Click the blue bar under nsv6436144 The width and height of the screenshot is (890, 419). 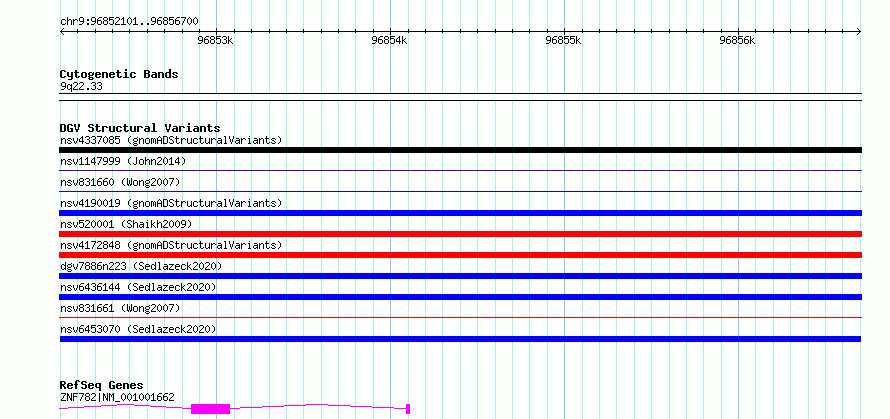[460, 297]
